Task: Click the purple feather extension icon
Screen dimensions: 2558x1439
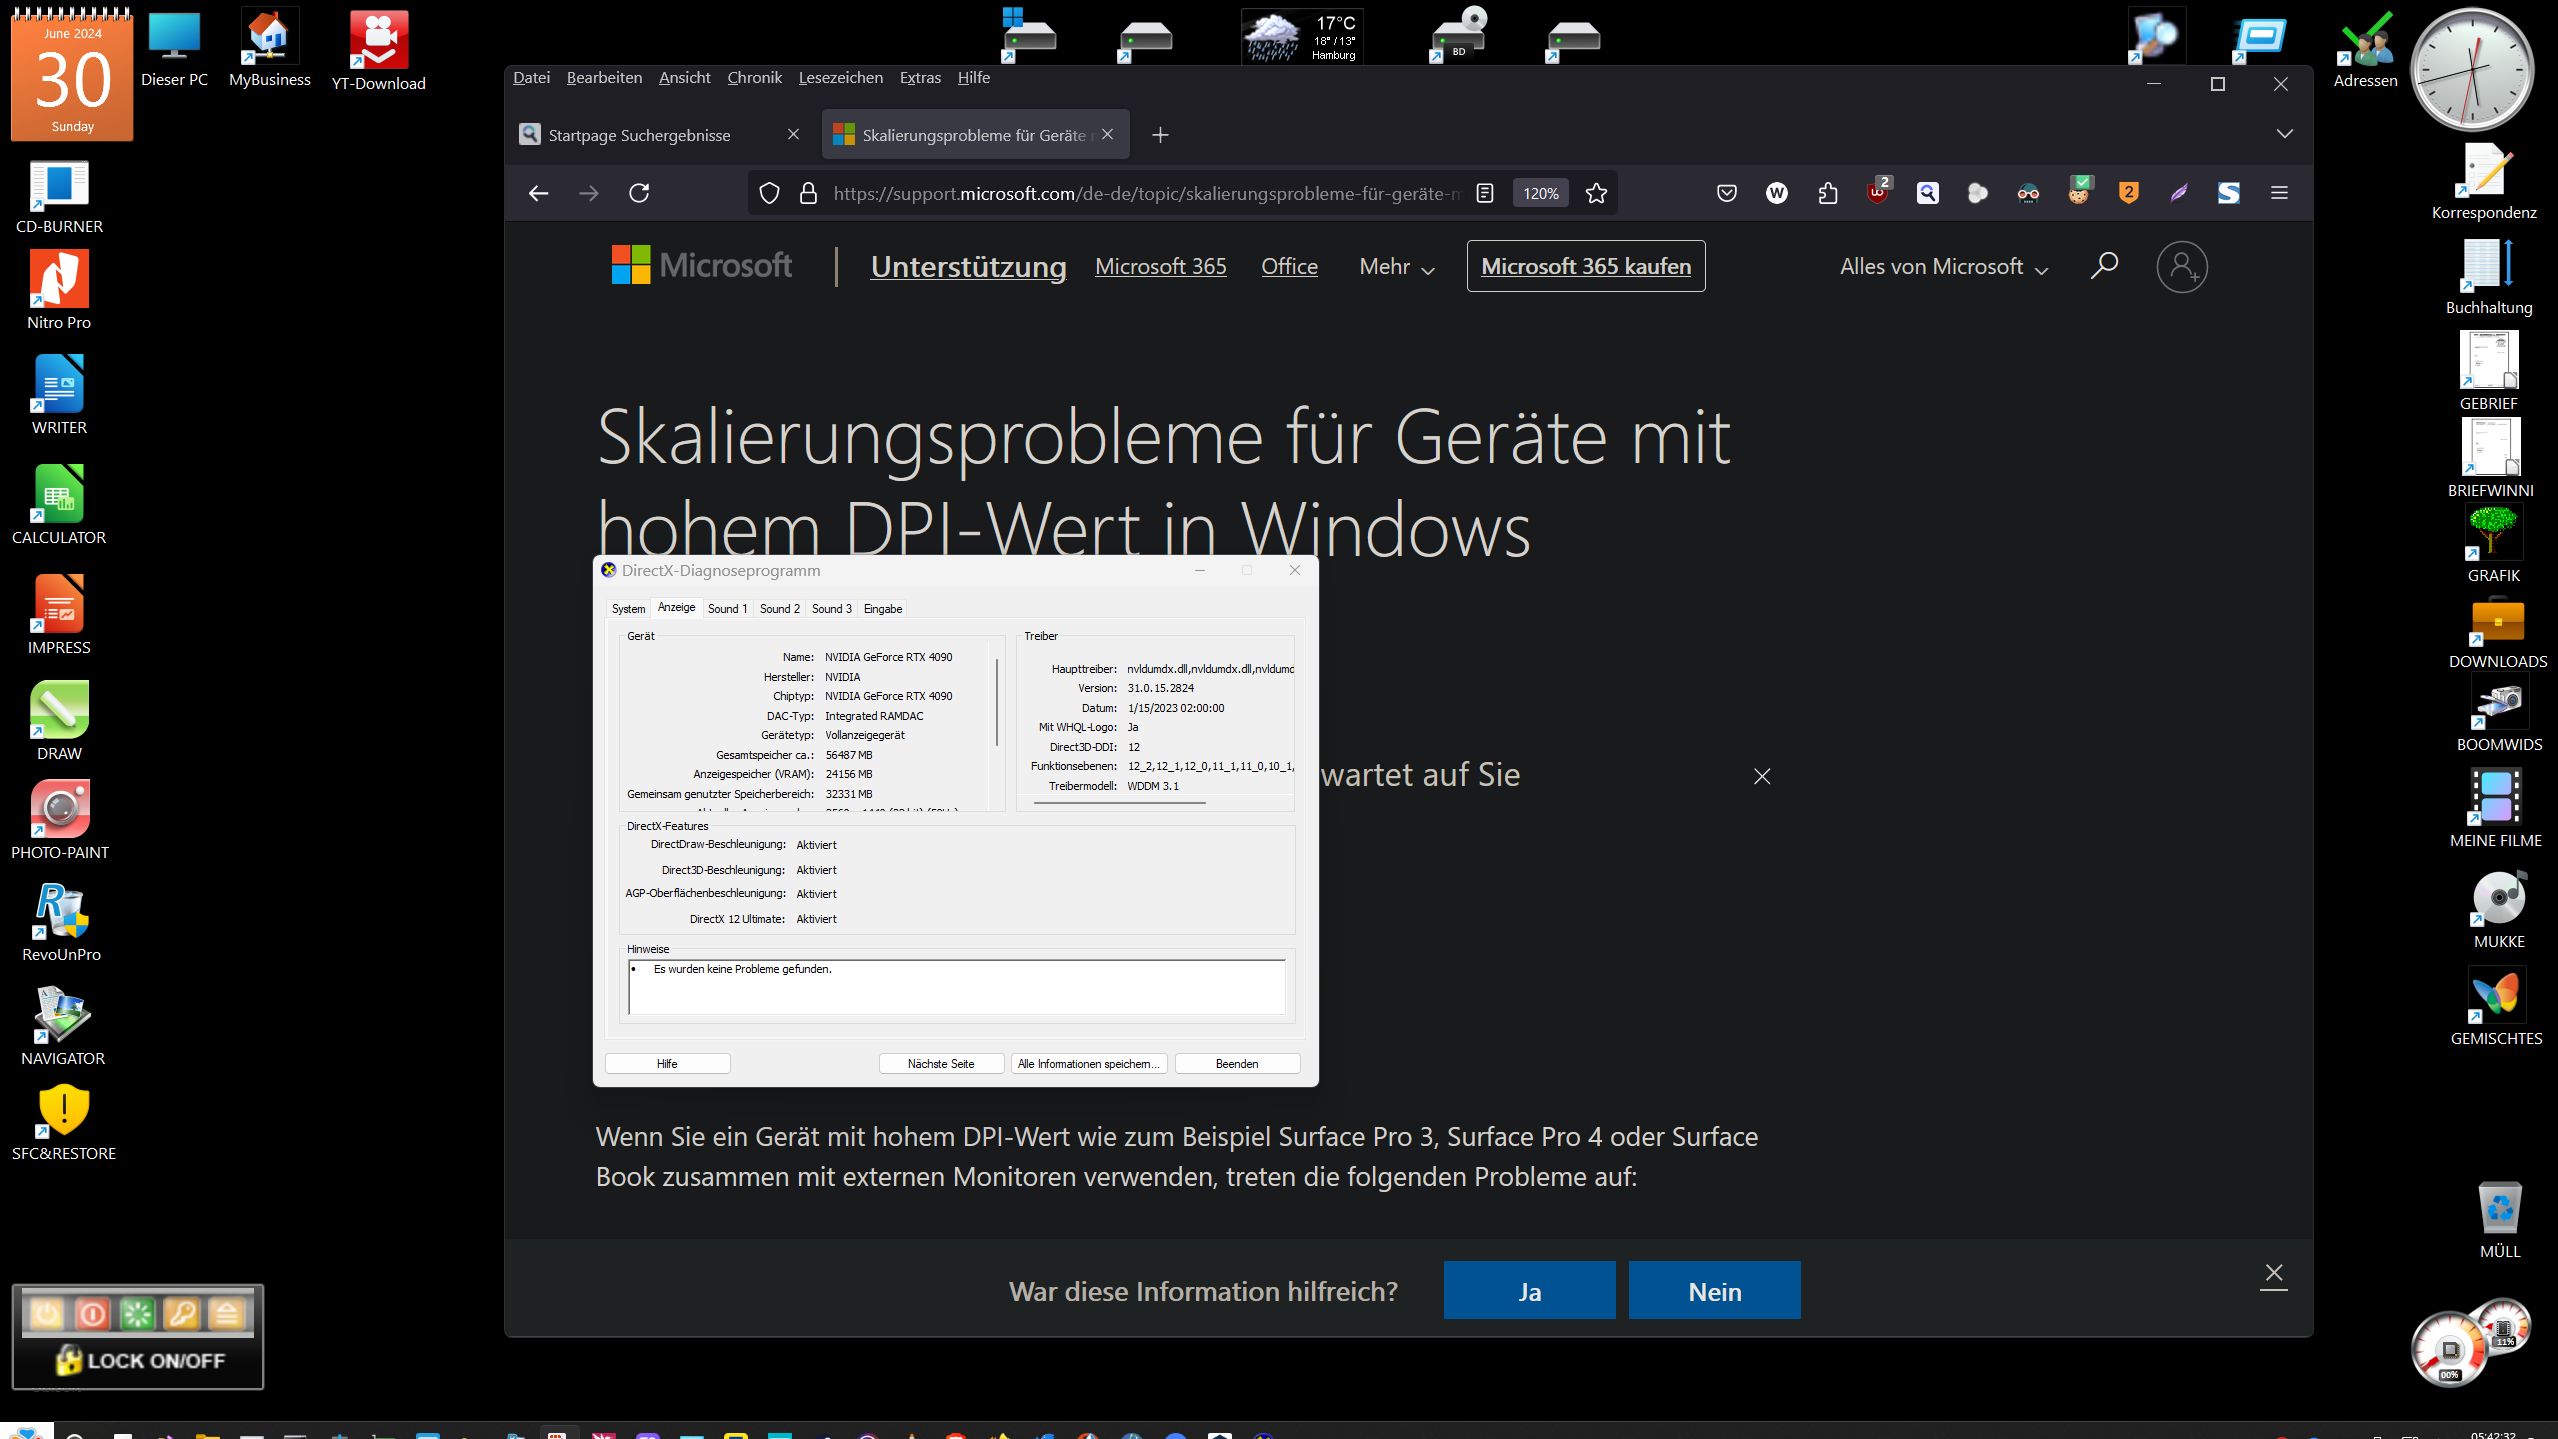Action: pyautogui.click(x=2178, y=193)
